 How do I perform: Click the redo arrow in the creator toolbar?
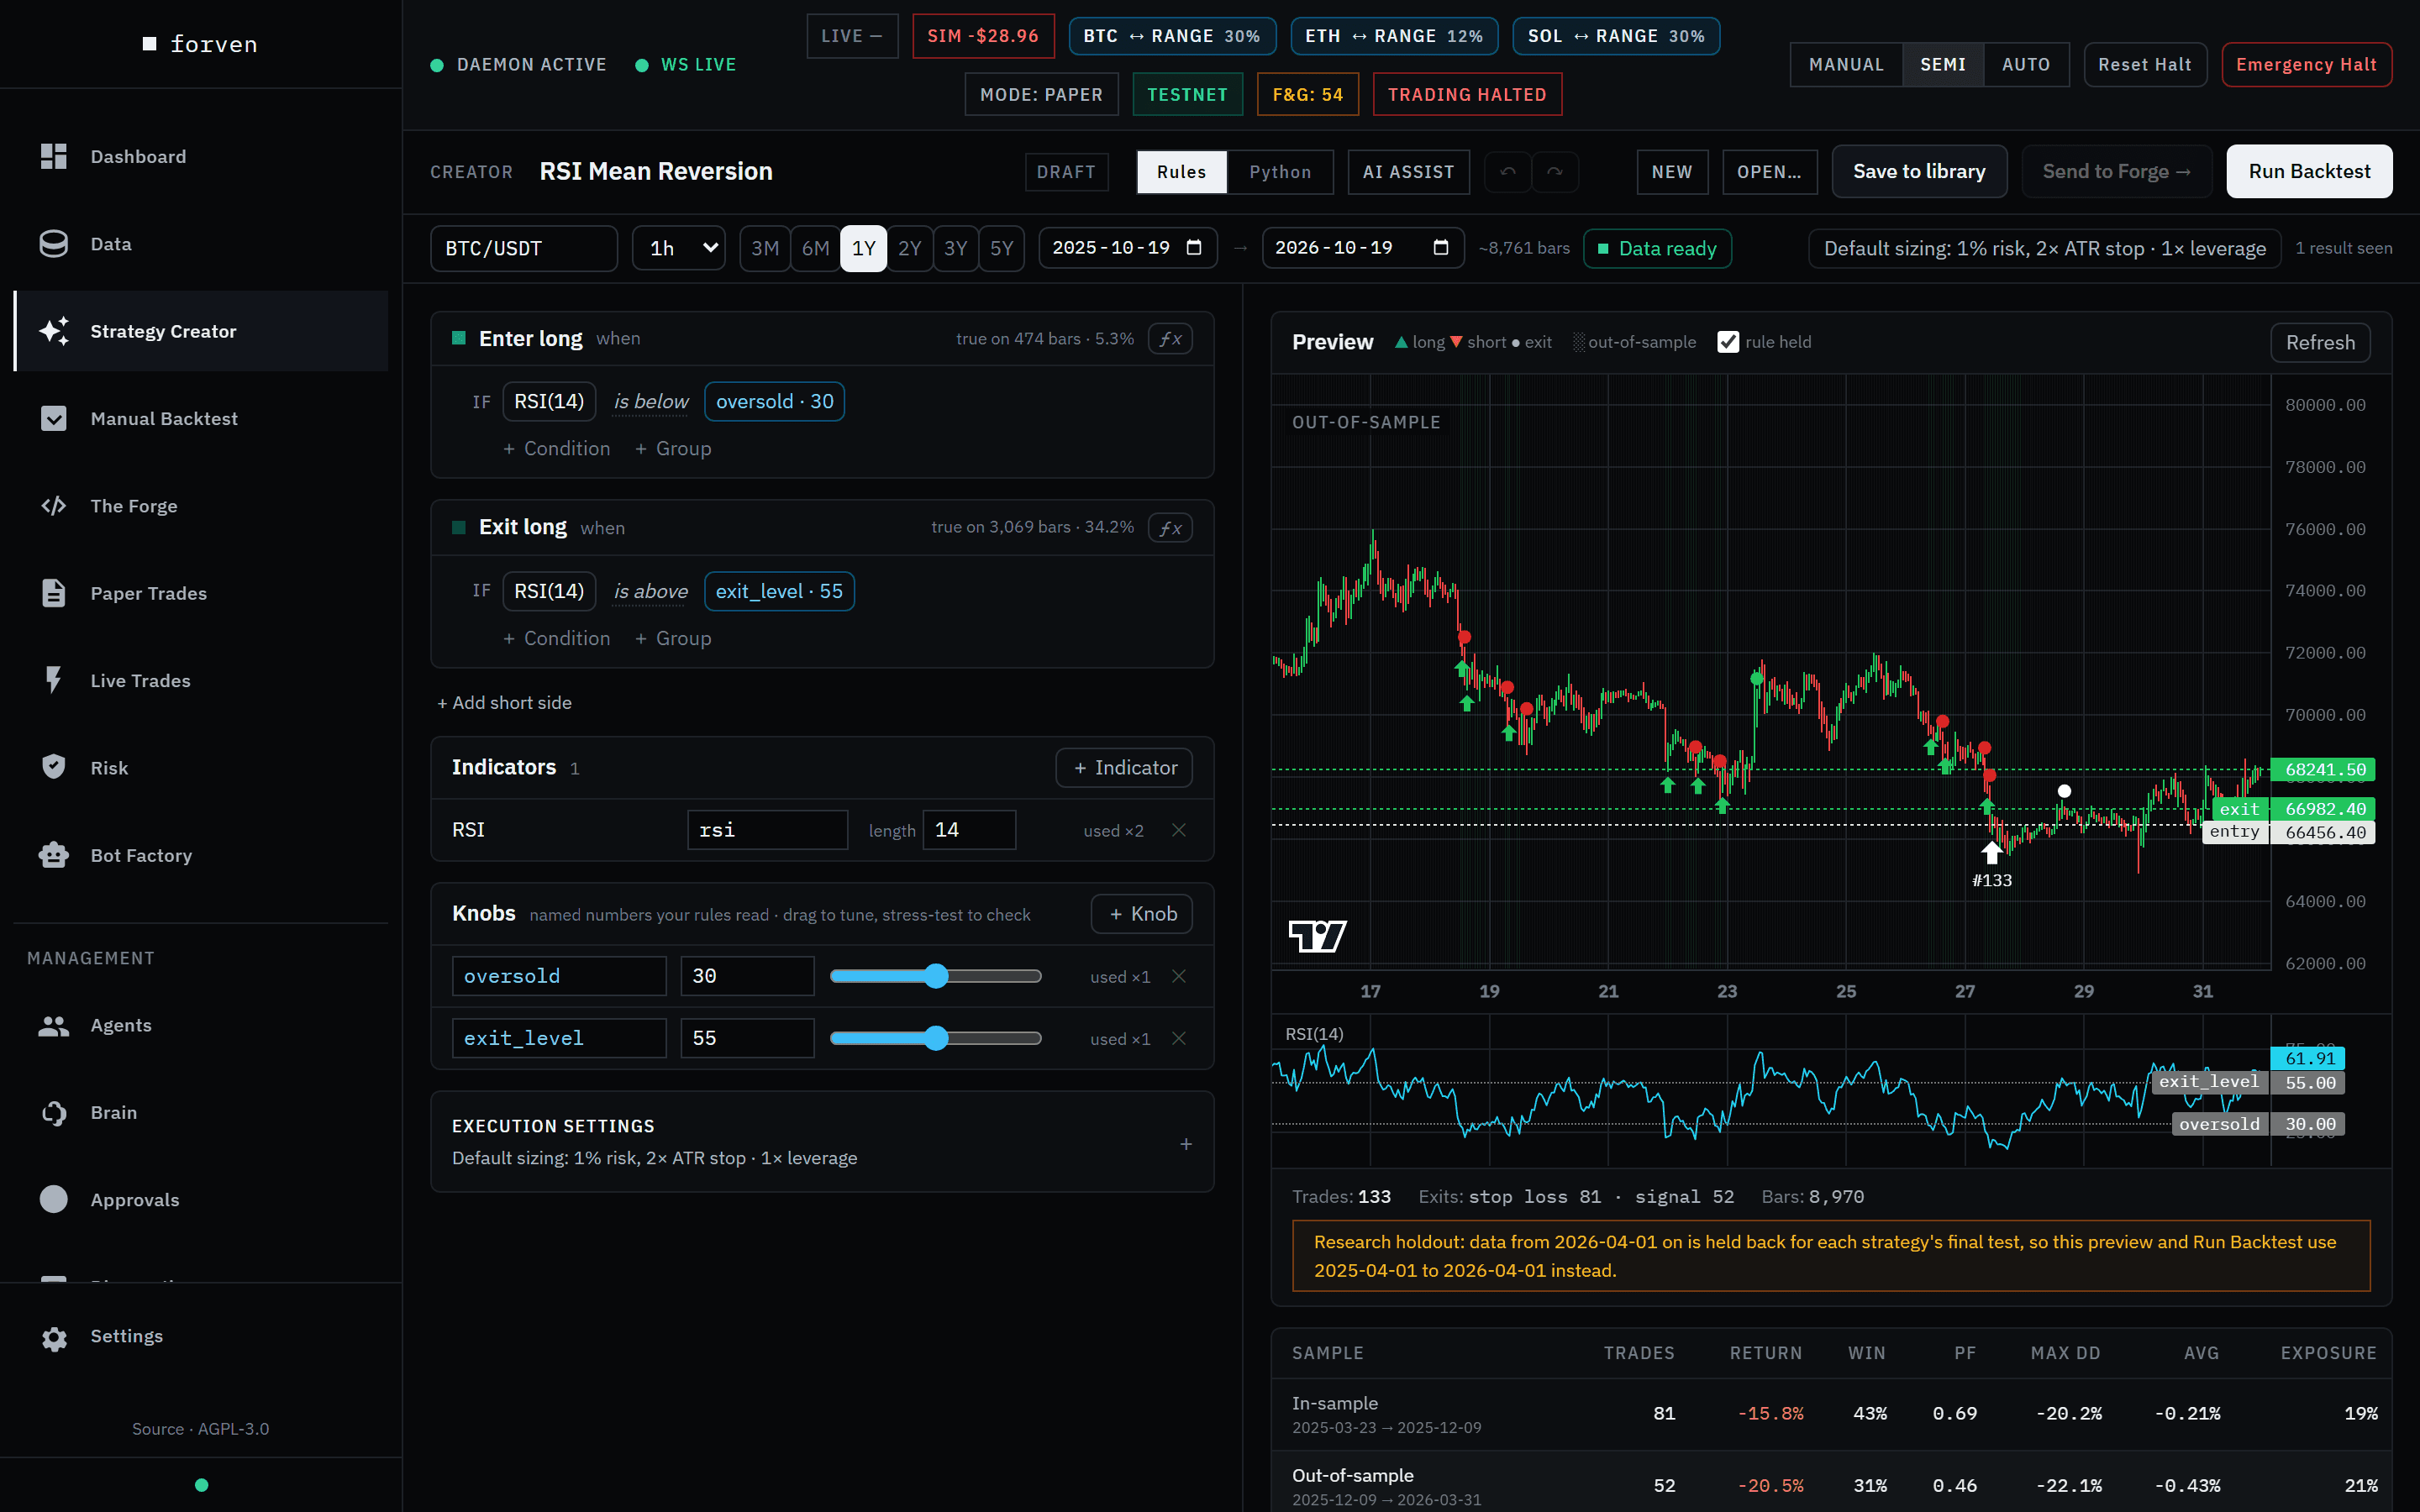[1555, 172]
